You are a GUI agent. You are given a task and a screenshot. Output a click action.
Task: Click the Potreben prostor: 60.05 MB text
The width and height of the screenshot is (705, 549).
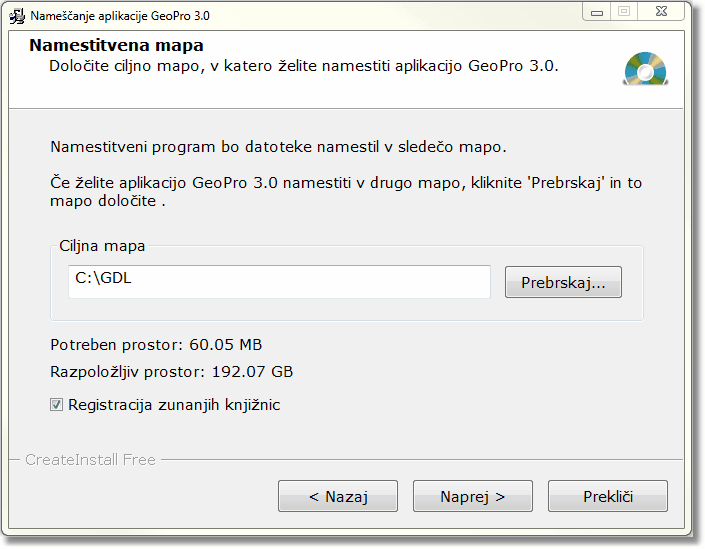tap(156, 345)
